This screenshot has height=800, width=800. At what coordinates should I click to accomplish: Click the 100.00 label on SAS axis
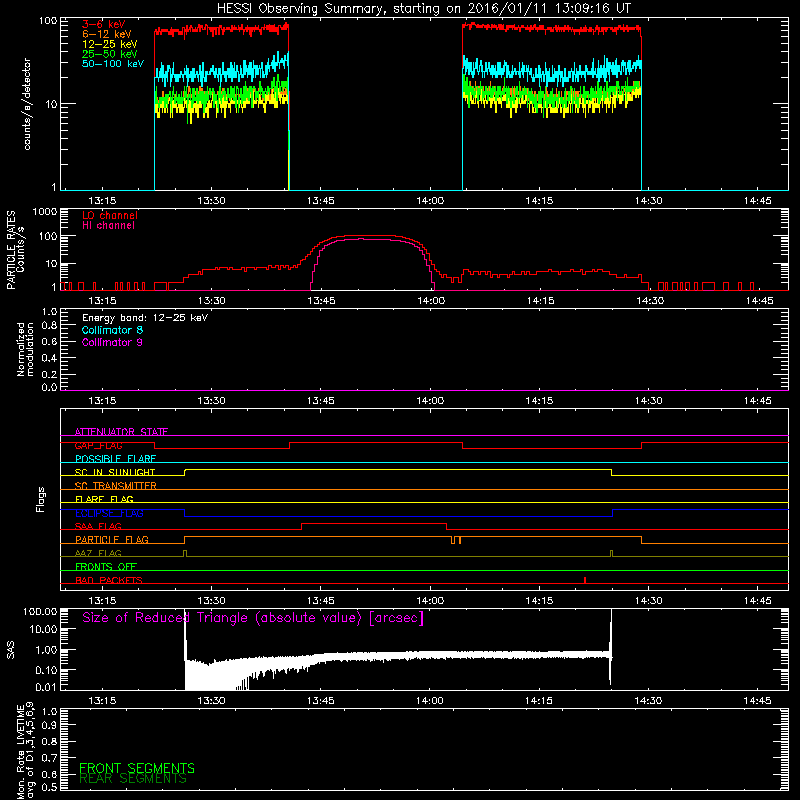click(40, 611)
